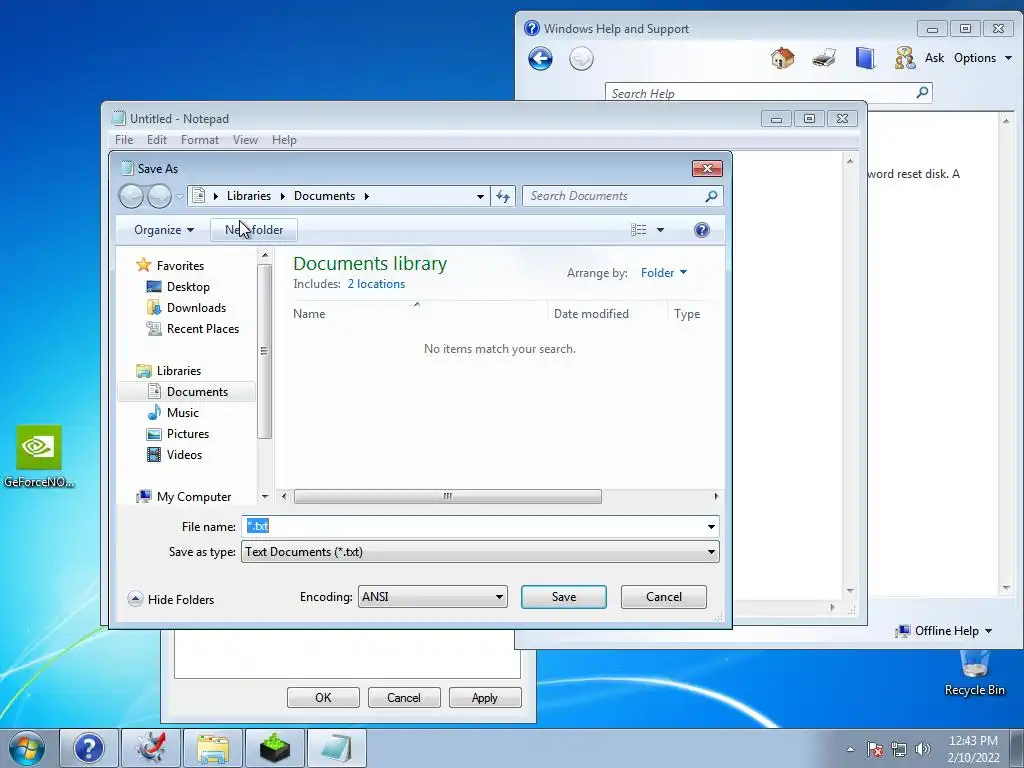Click Apply in the background dialog
The image size is (1024, 768).
(x=485, y=697)
